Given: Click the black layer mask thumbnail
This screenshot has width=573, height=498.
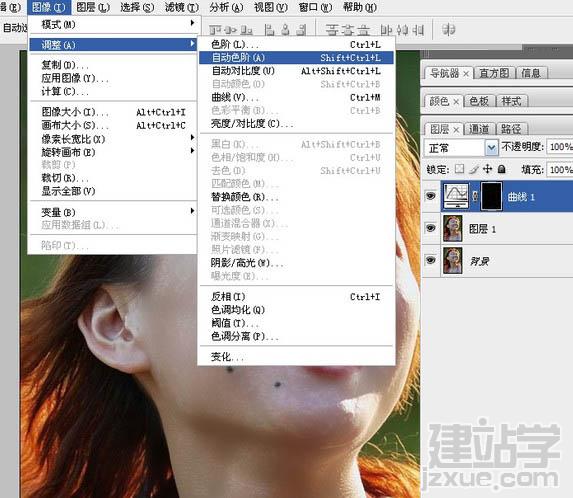Looking at the screenshot, I should [492, 196].
